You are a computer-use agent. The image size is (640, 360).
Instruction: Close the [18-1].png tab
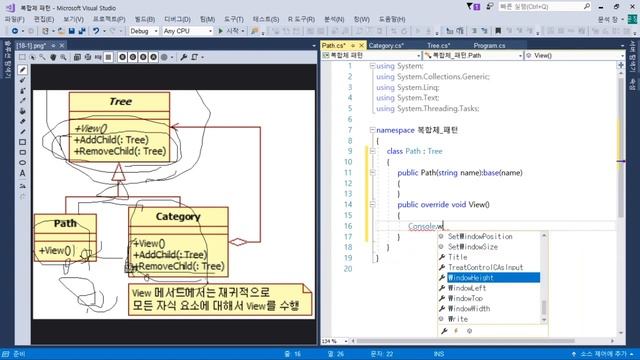click(62, 45)
